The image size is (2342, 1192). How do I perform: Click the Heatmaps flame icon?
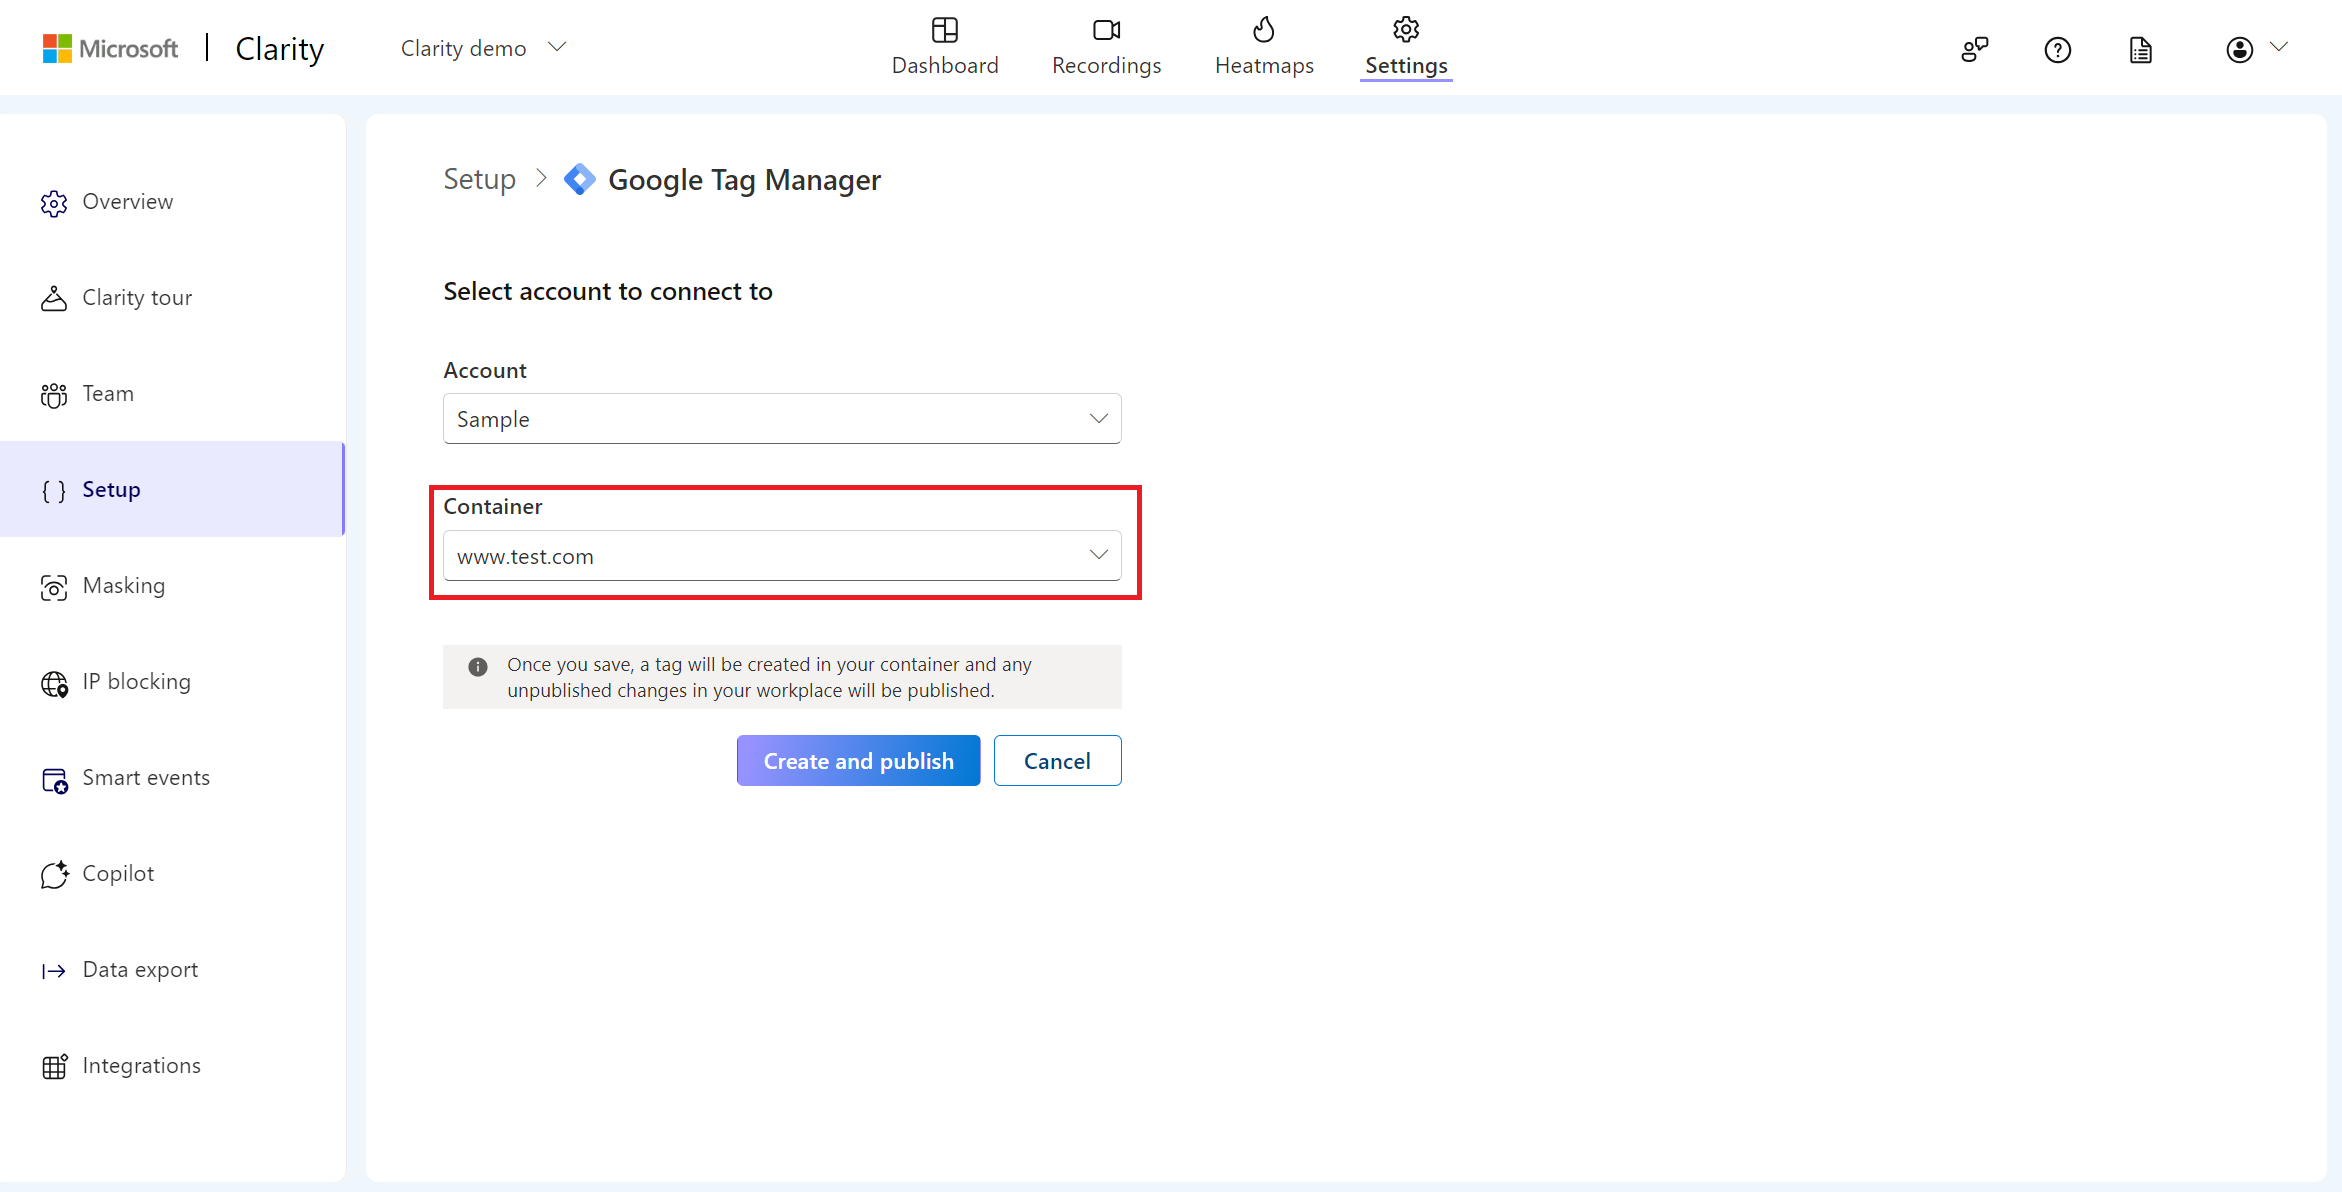1264,30
